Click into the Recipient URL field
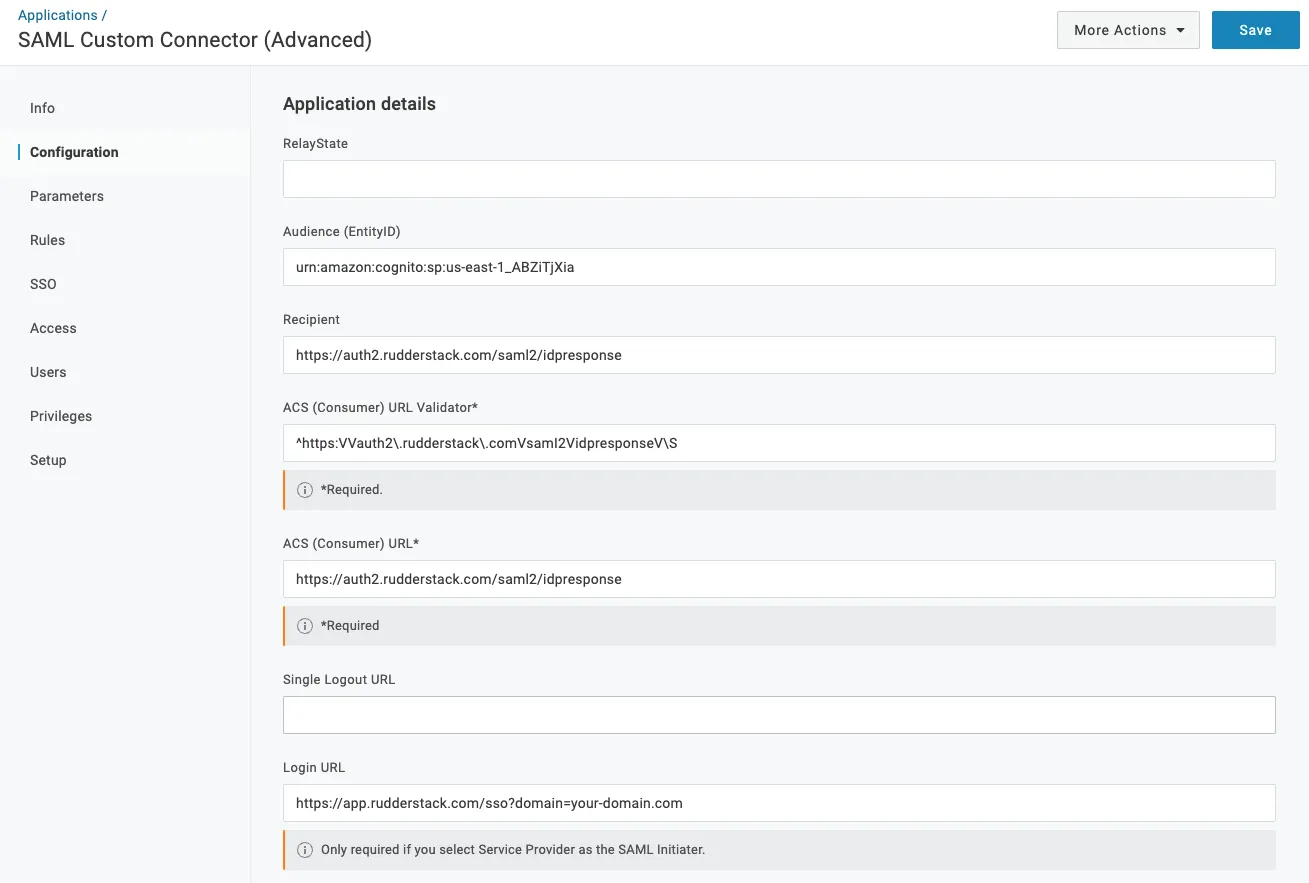Image resolution: width=1309 pixels, height=883 pixels. (x=779, y=355)
